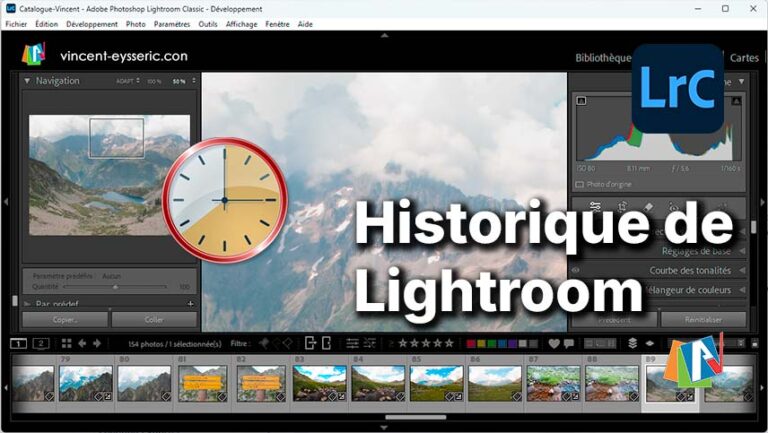
Task: Click the Navigation preview image
Action: (x=109, y=175)
